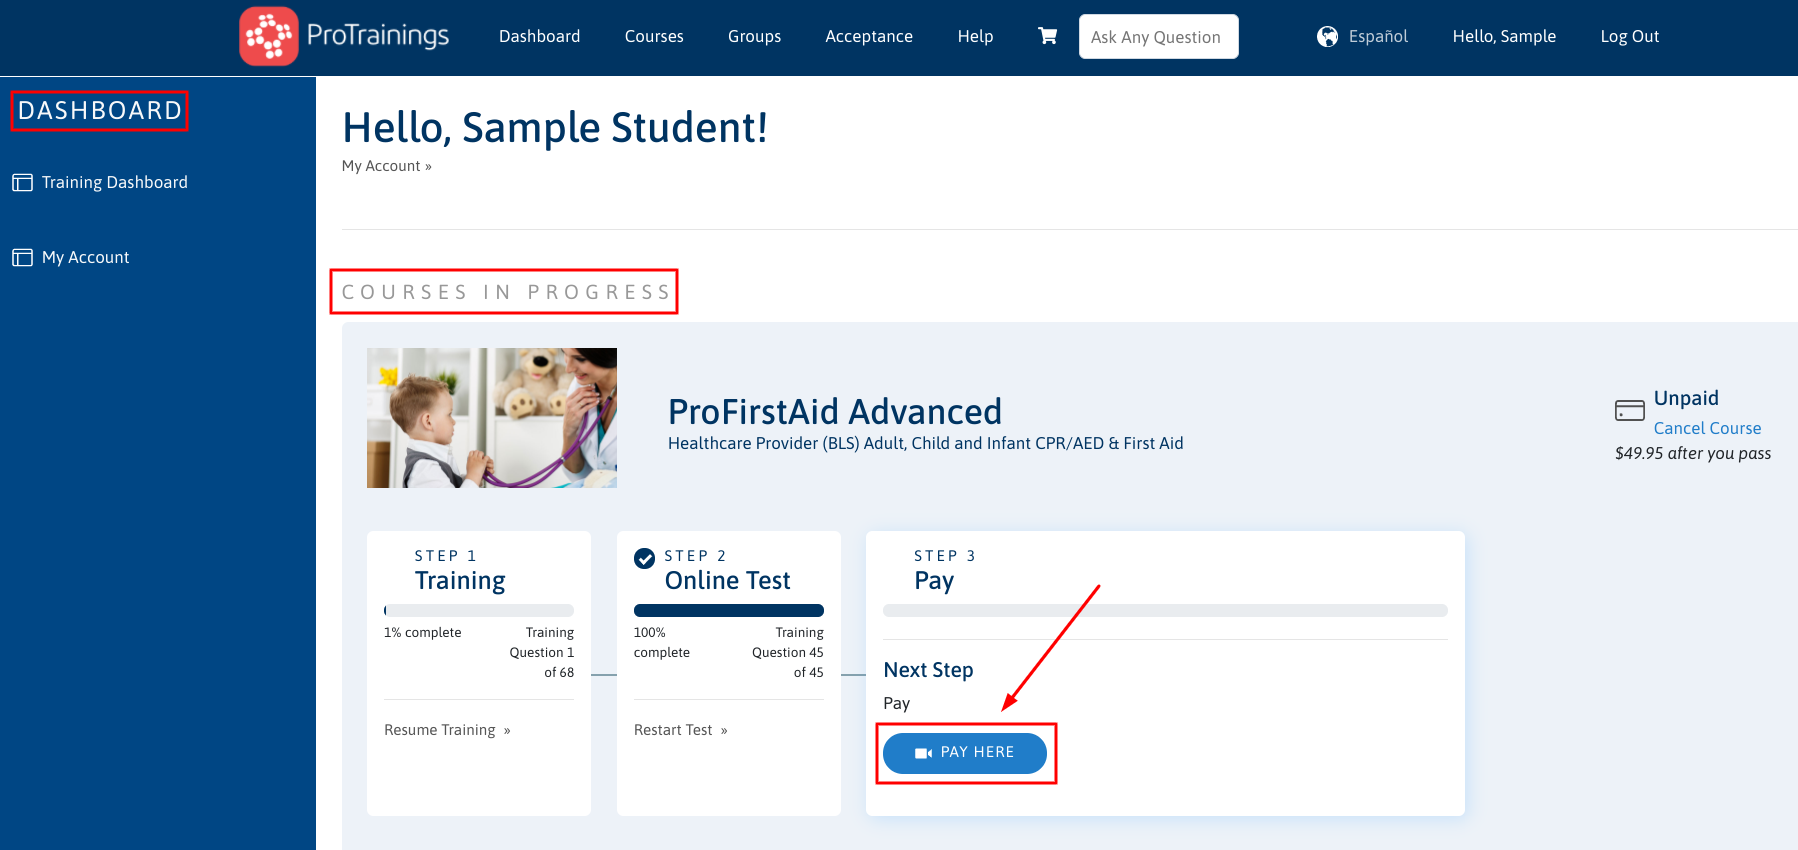Image resolution: width=1798 pixels, height=850 pixels.
Task: Open the shopping cart icon
Action: pyautogui.click(x=1048, y=36)
